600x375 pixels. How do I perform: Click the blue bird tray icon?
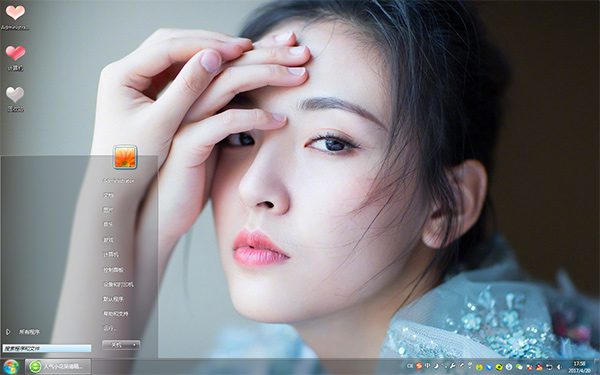(489, 367)
